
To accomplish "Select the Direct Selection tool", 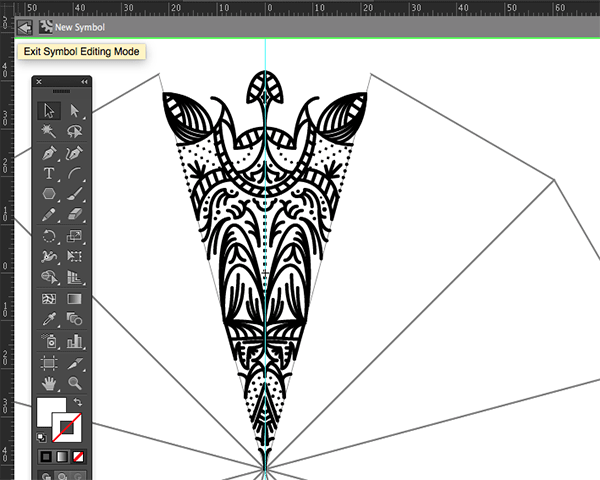I will 74,110.
